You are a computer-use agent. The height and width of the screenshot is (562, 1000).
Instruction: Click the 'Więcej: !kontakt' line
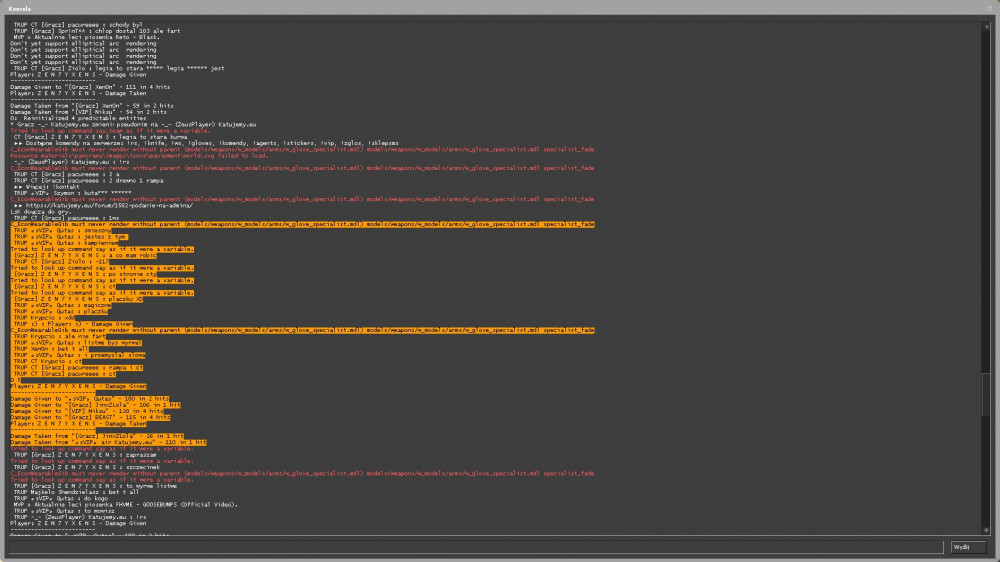tap(46, 187)
